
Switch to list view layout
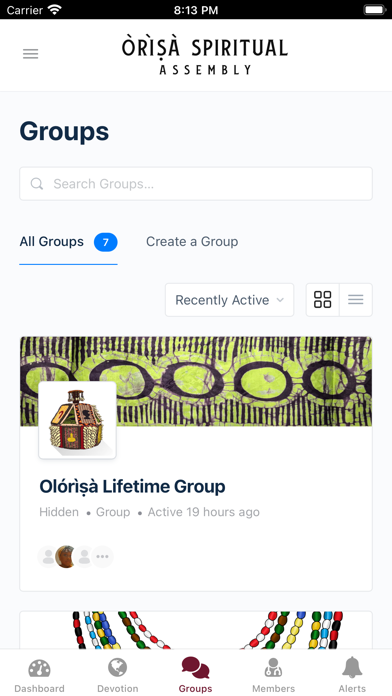click(x=356, y=300)
